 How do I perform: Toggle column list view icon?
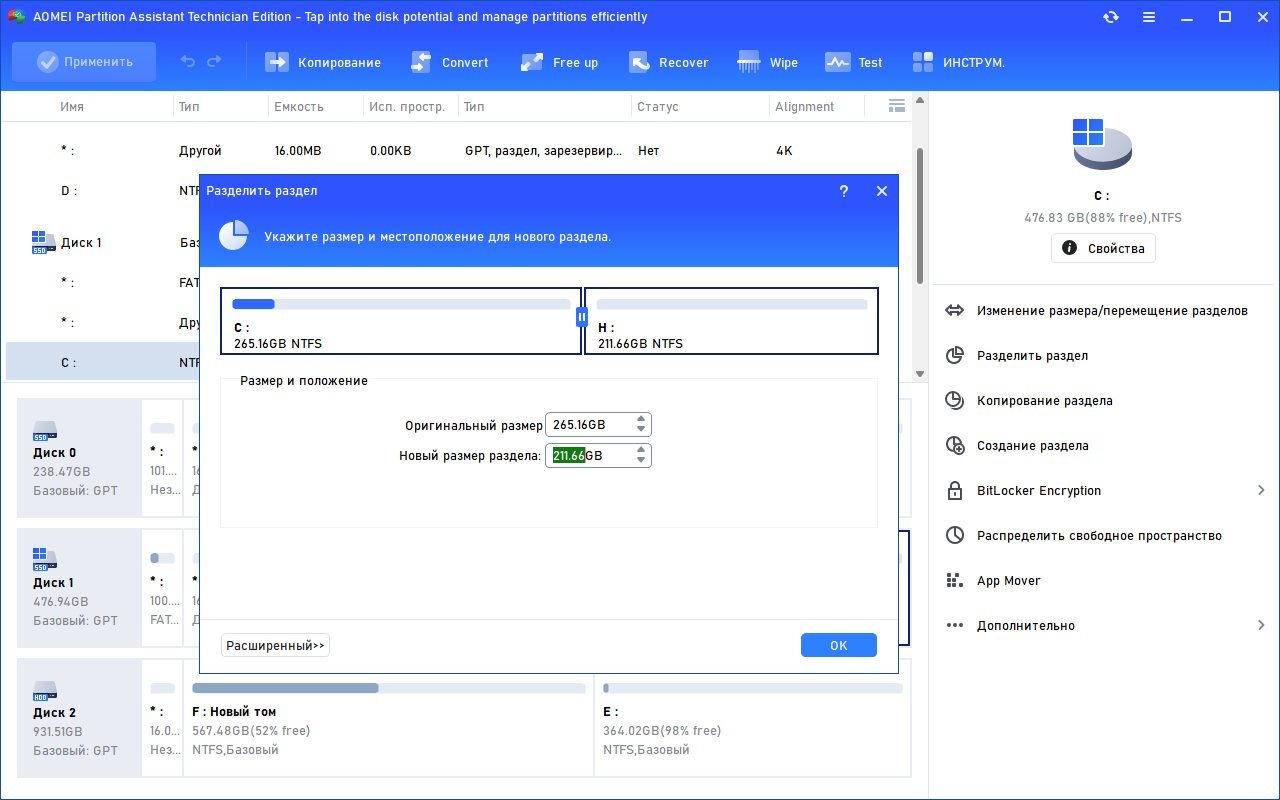tap(896, 106)
